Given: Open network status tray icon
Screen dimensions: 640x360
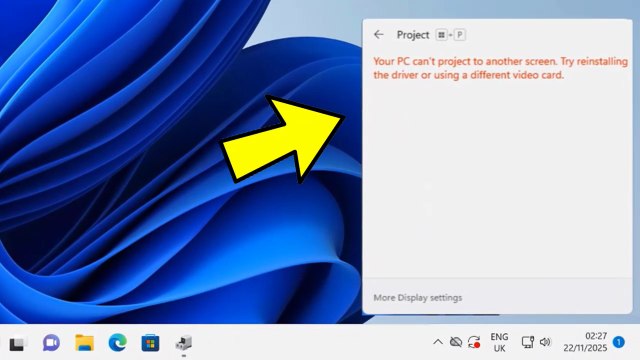Looking at the screenshot, I should click(x=527, y=342).
